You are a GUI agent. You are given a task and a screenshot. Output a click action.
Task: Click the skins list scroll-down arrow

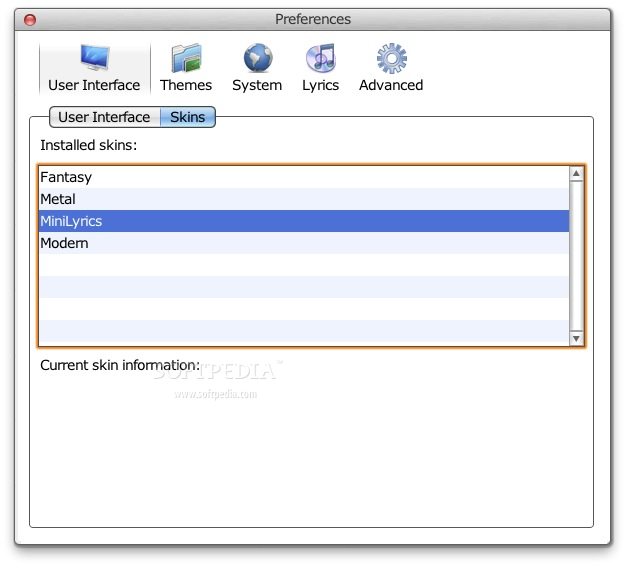[x=576, y=338]
